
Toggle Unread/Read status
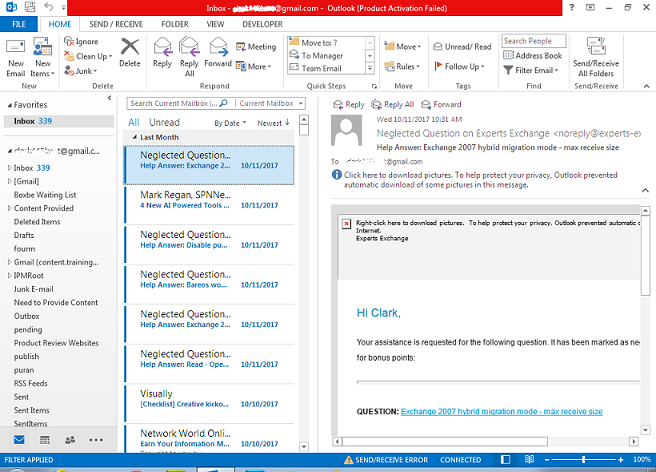click(x=462, y=46)
